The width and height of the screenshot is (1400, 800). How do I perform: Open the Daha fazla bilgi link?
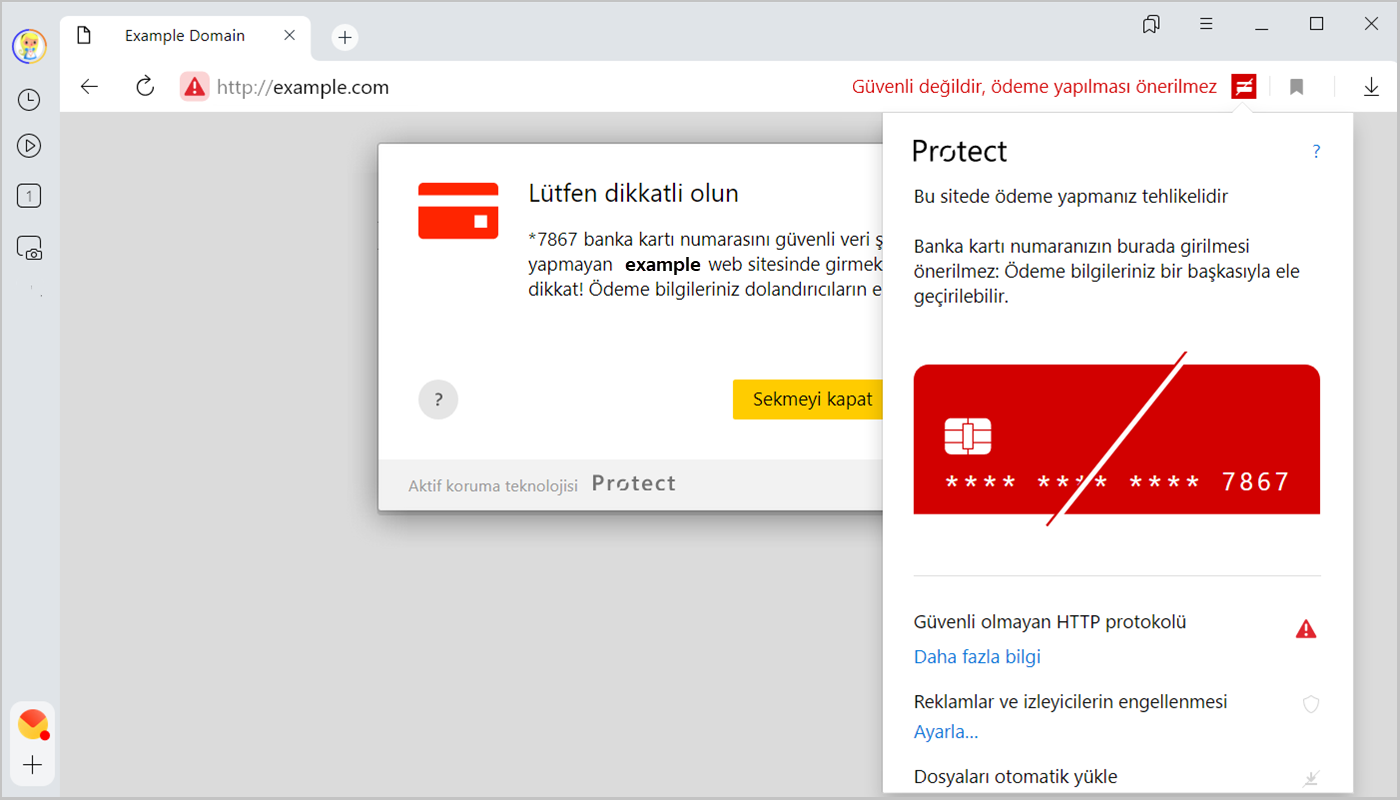pos(977,657)
